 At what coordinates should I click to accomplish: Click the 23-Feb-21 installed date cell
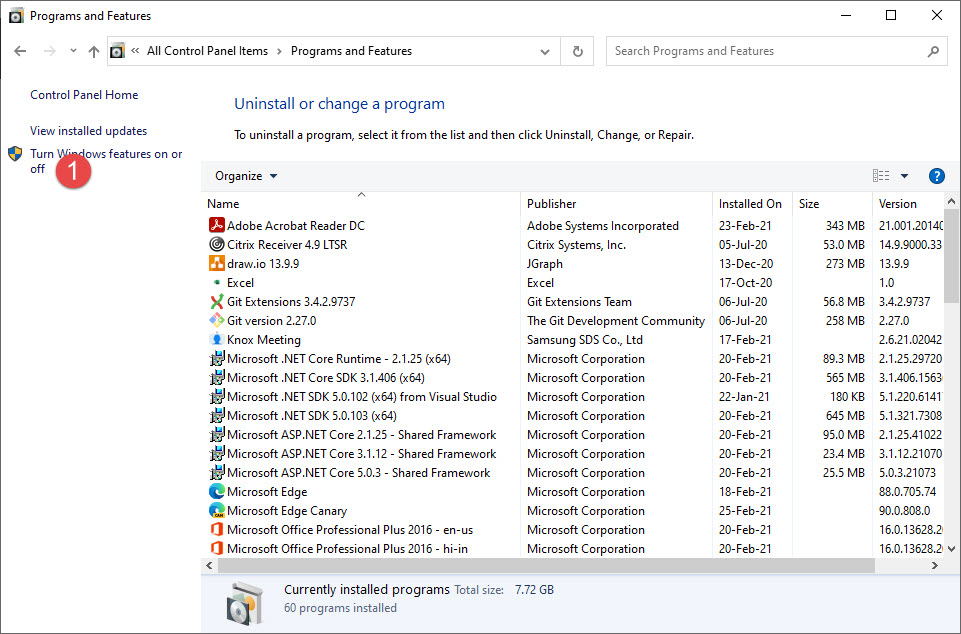tap(745, 225)
